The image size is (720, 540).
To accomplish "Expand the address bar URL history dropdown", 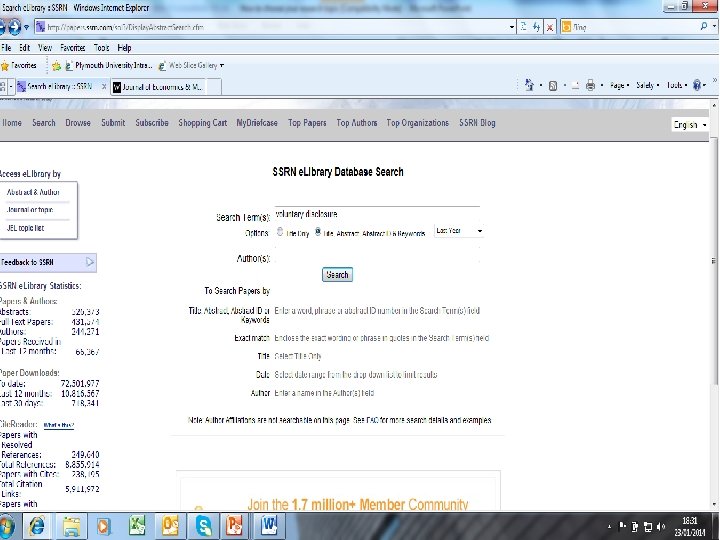I will (512, 27).
